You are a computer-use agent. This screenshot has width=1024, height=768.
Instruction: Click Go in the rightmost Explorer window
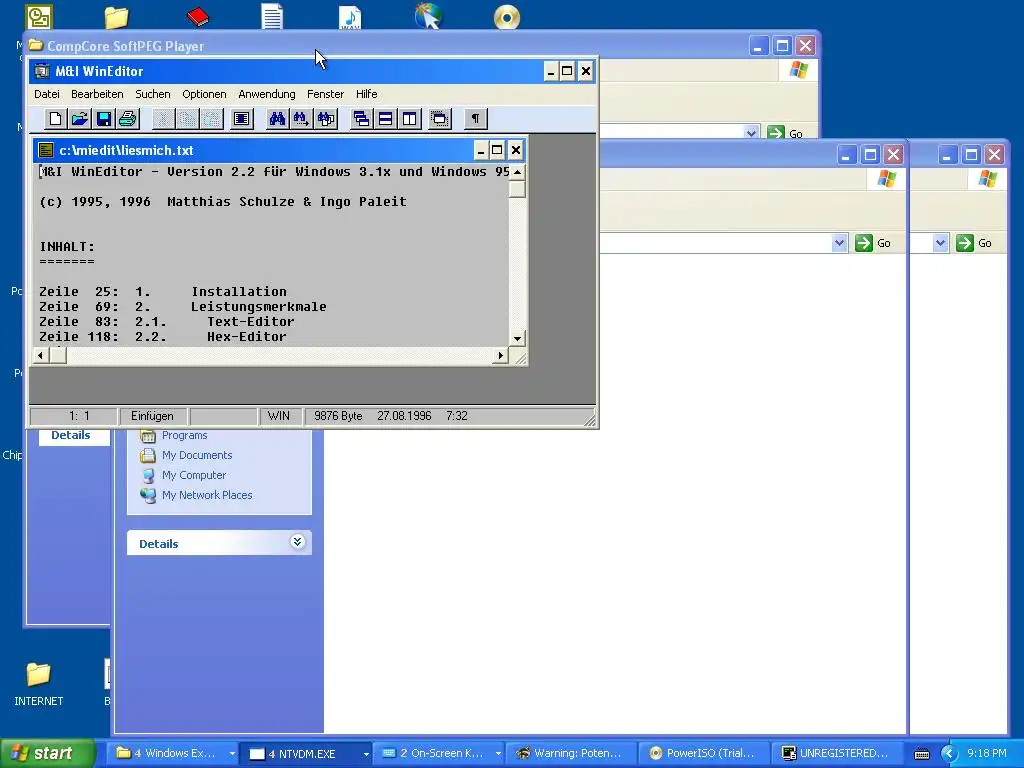pos(974,243)
